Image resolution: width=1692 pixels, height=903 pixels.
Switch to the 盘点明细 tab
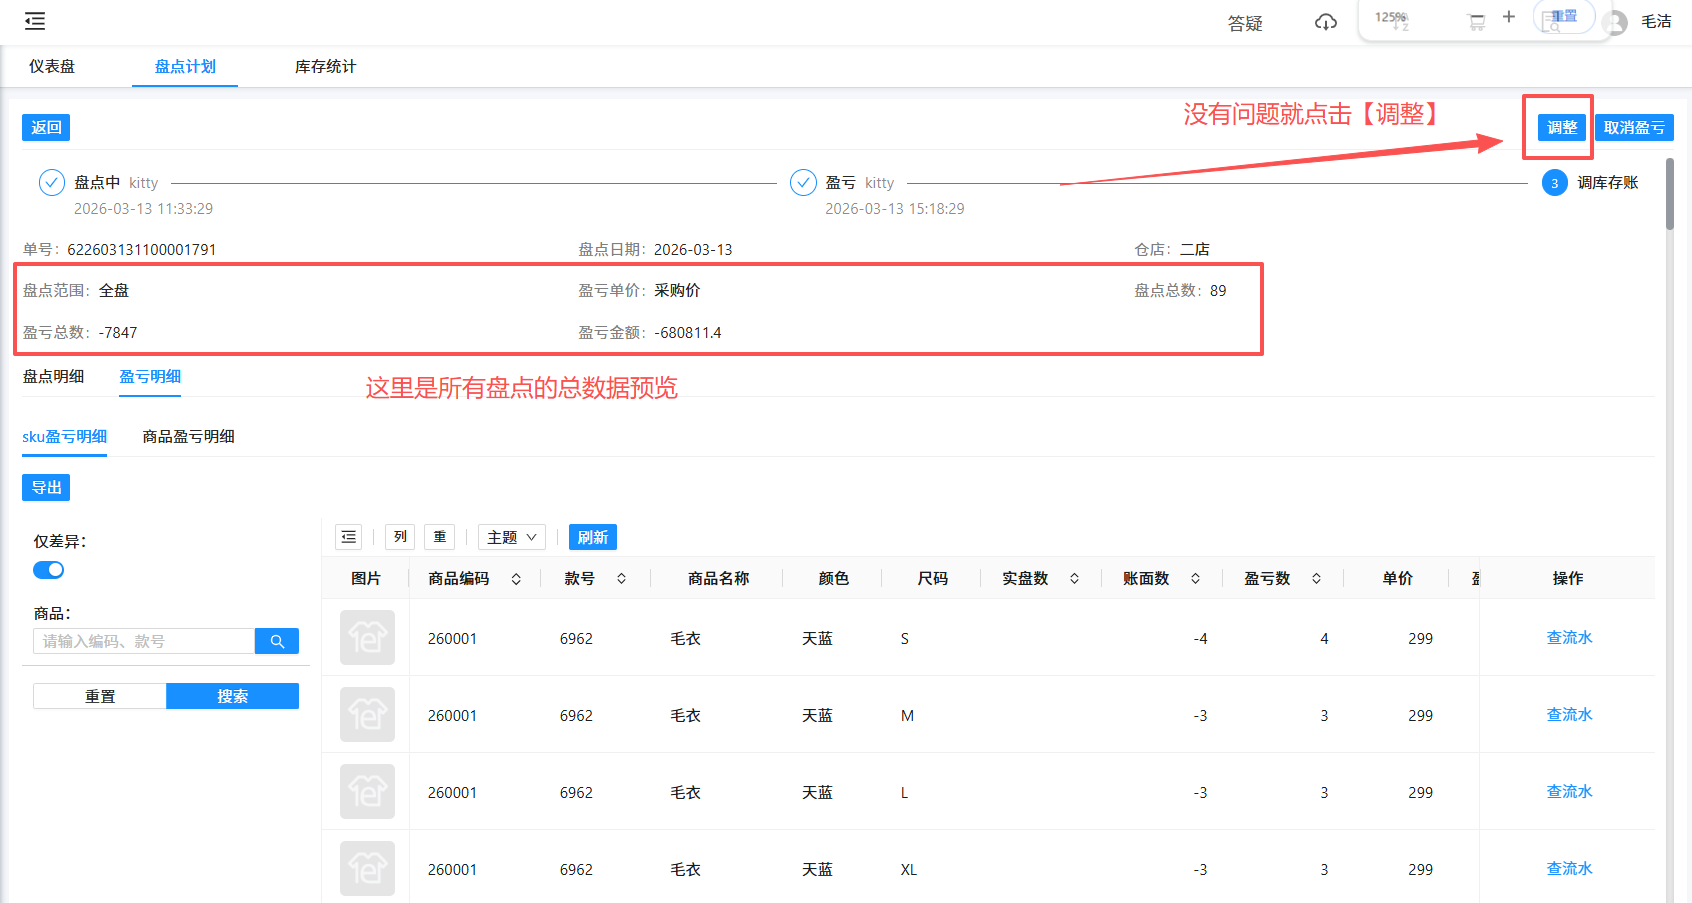[54, 377]
